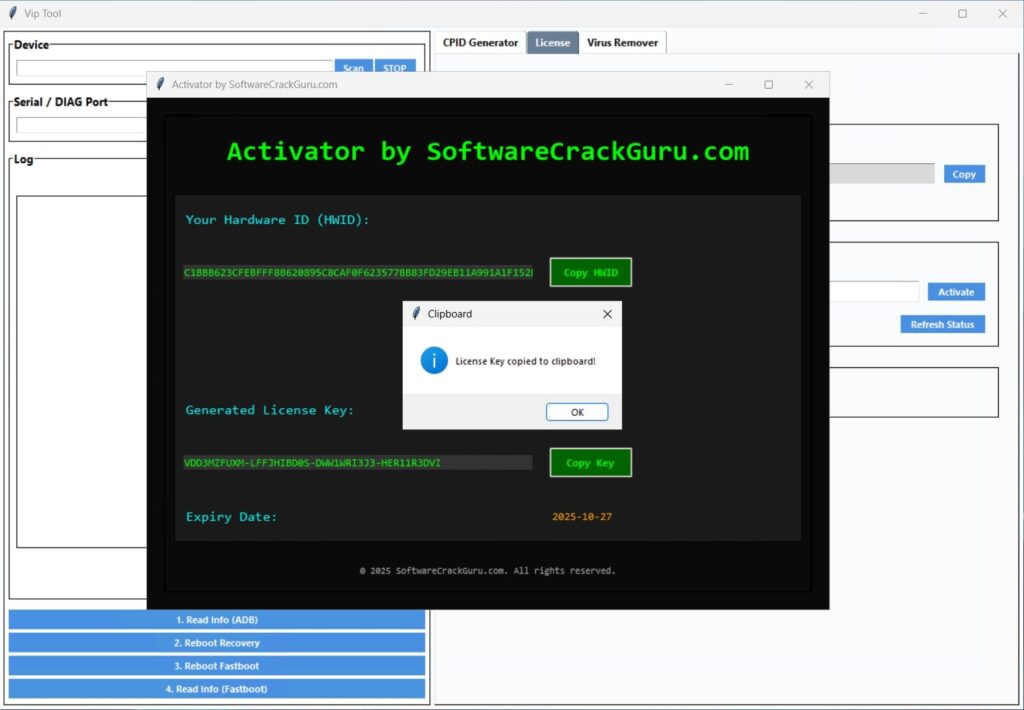Close the Clipboard dialog with X

607,314
